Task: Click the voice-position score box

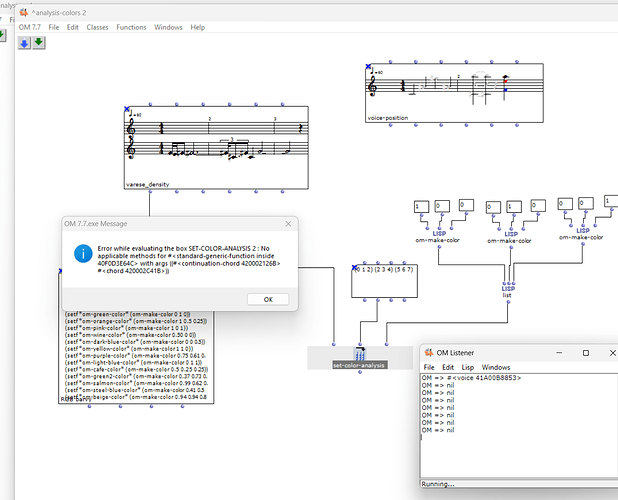Action: tap(454, 93)
